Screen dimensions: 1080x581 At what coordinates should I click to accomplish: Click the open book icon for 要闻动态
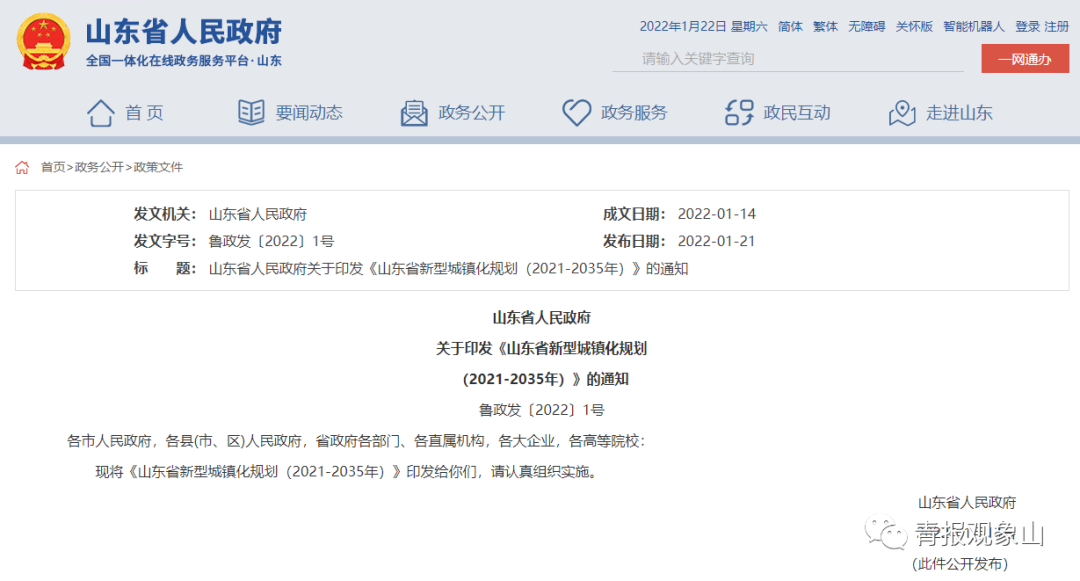[x=251, y=113]
